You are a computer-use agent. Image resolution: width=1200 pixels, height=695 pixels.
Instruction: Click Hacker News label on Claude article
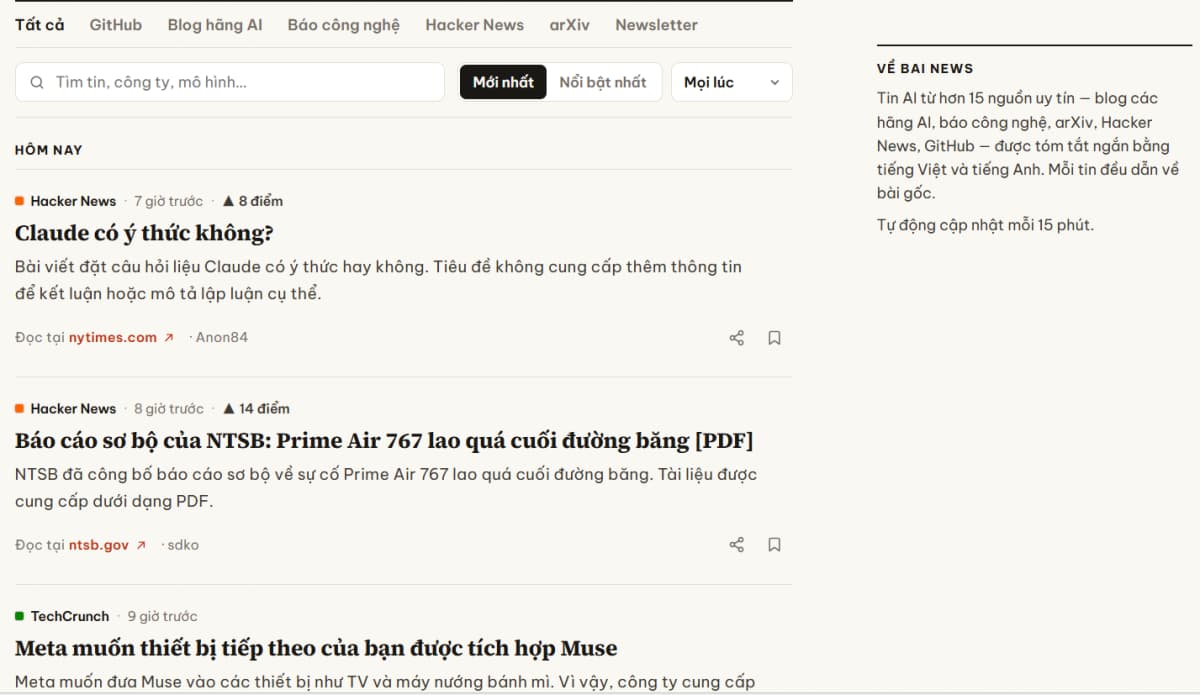click(73, 201)
